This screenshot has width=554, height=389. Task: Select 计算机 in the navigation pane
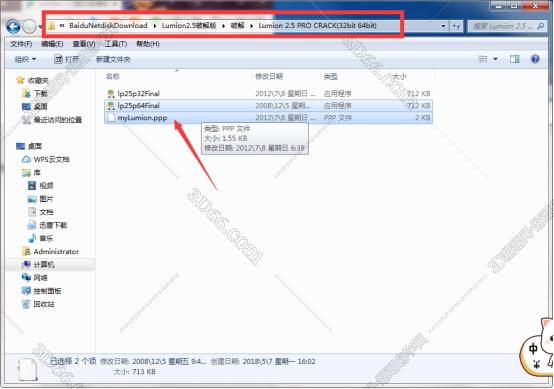point(44,265)
